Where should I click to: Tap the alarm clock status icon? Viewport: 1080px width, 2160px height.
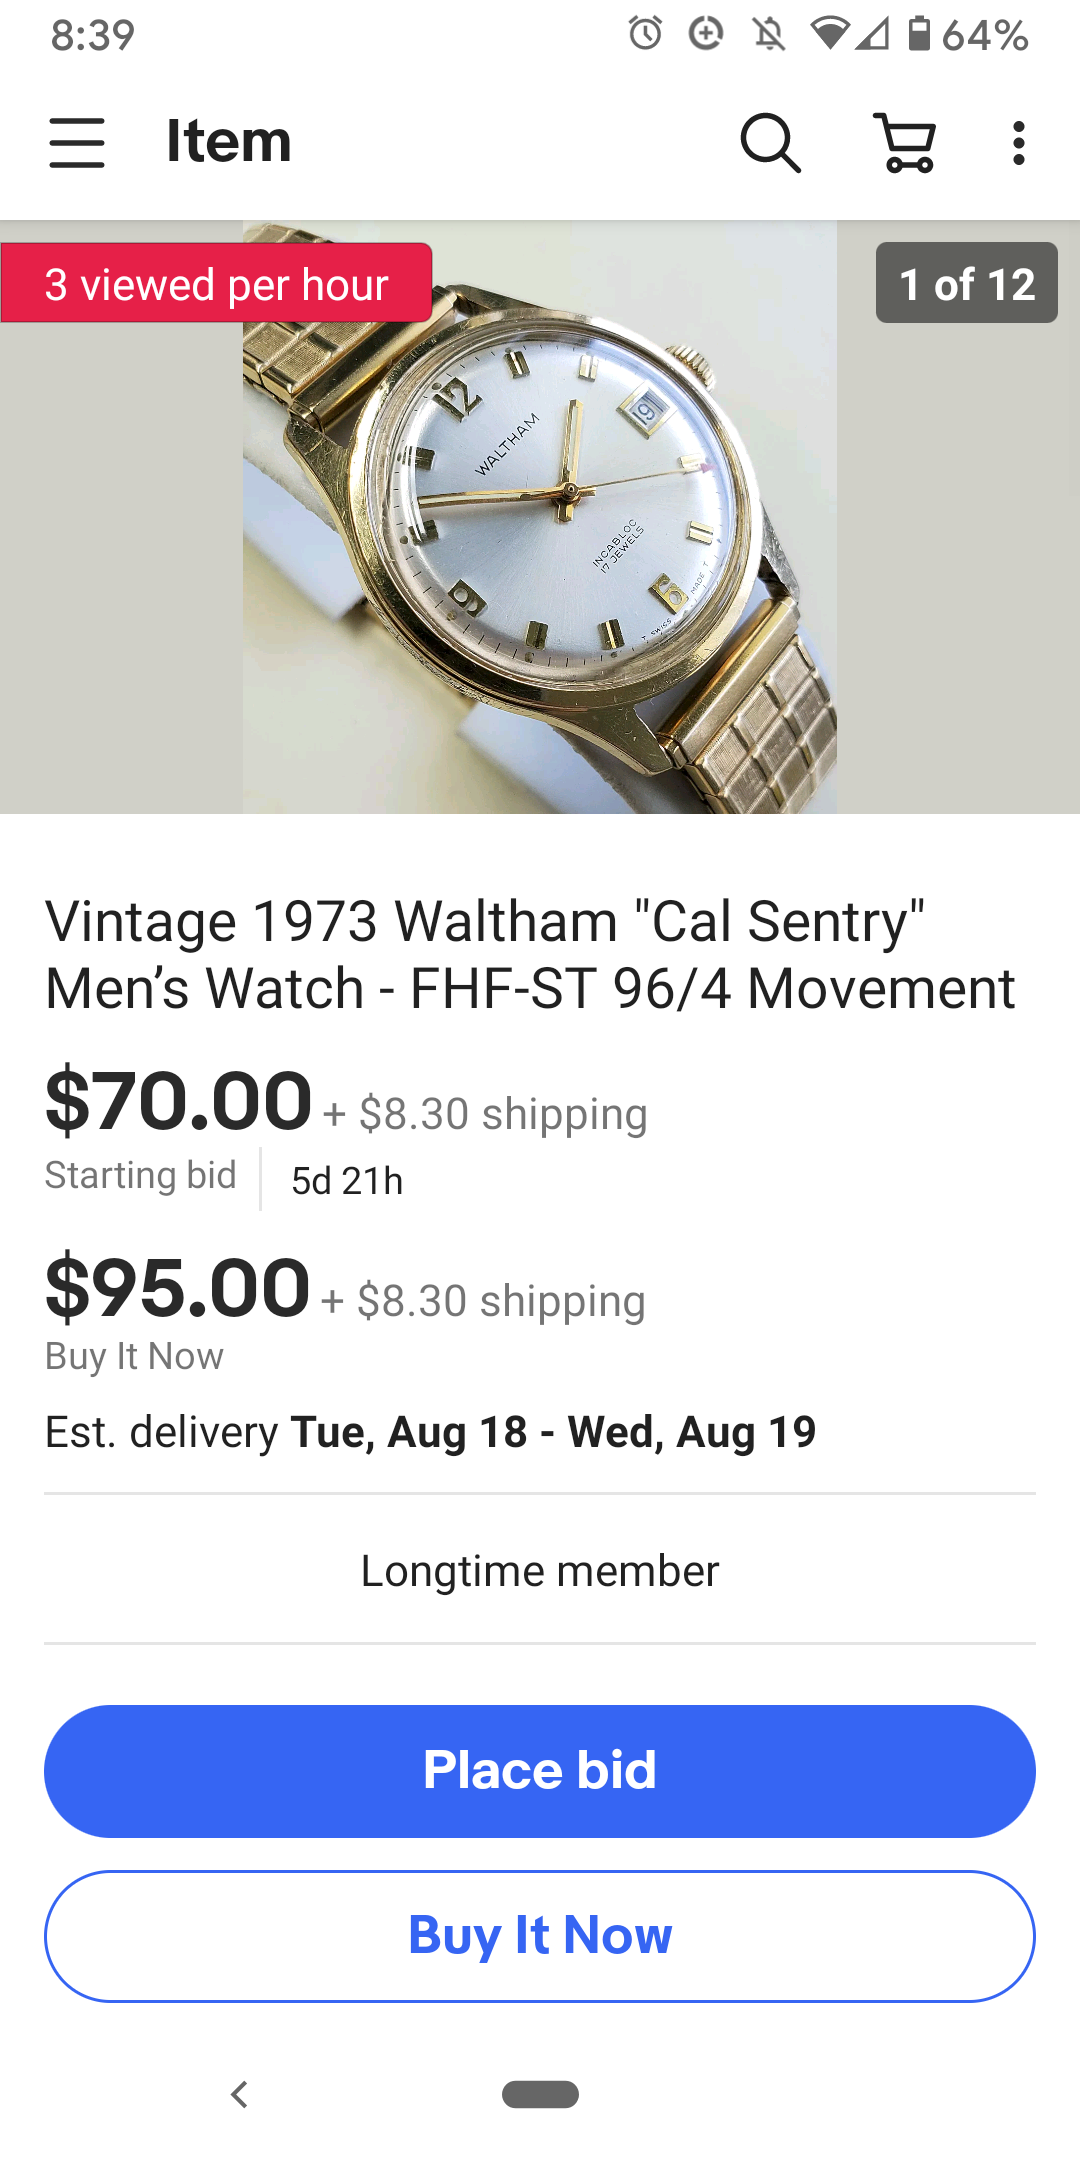[x=645, y=34]
